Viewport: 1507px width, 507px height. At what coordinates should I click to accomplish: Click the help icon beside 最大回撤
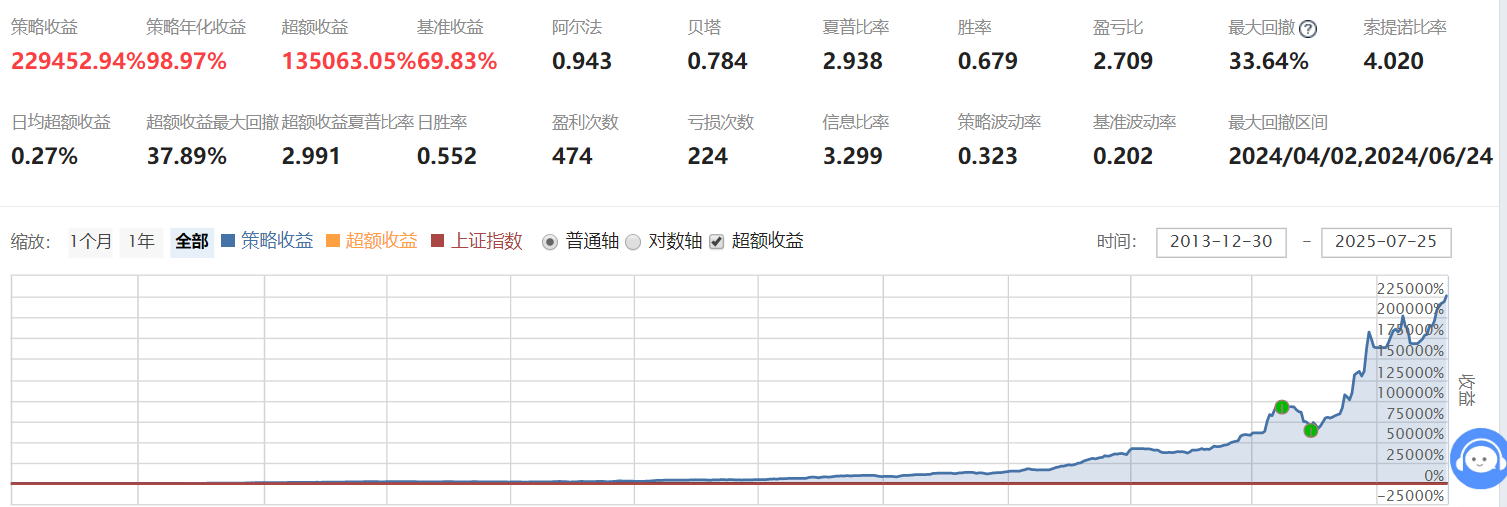[1307, 29]
